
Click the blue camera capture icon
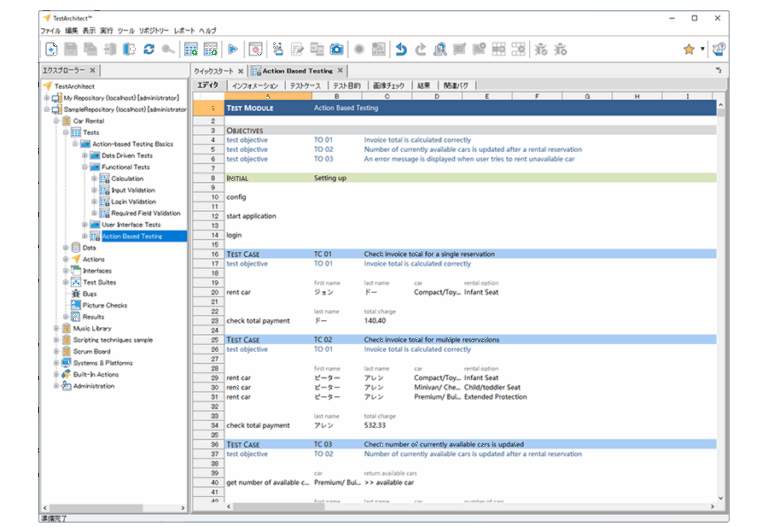pos(336,49)
